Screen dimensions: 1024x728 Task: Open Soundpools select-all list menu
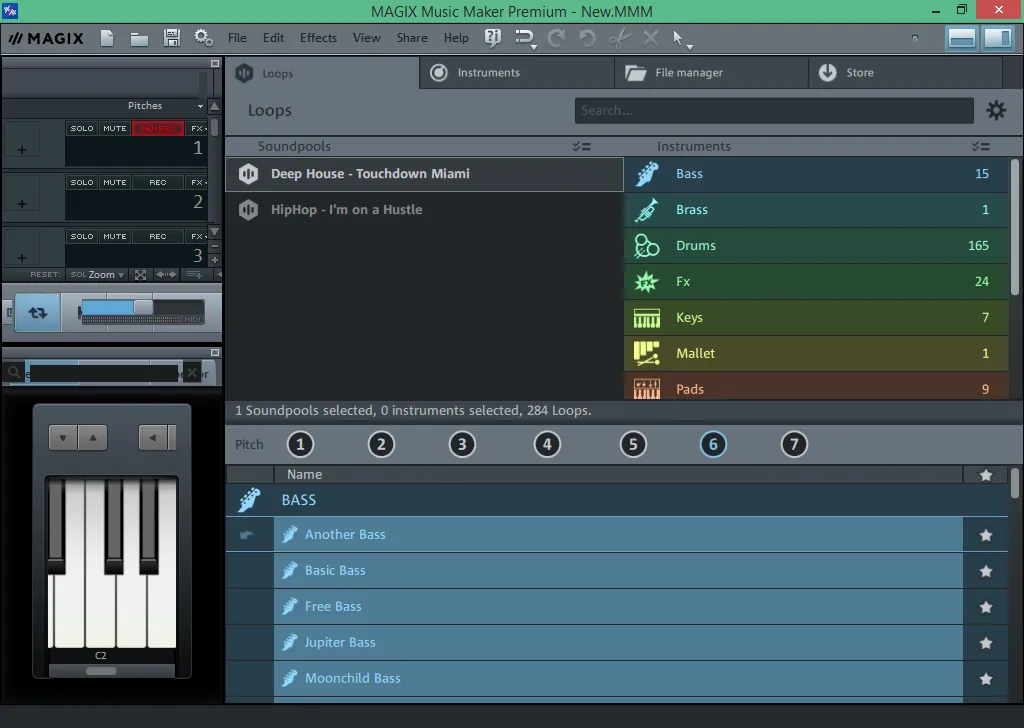coord(581,147)
